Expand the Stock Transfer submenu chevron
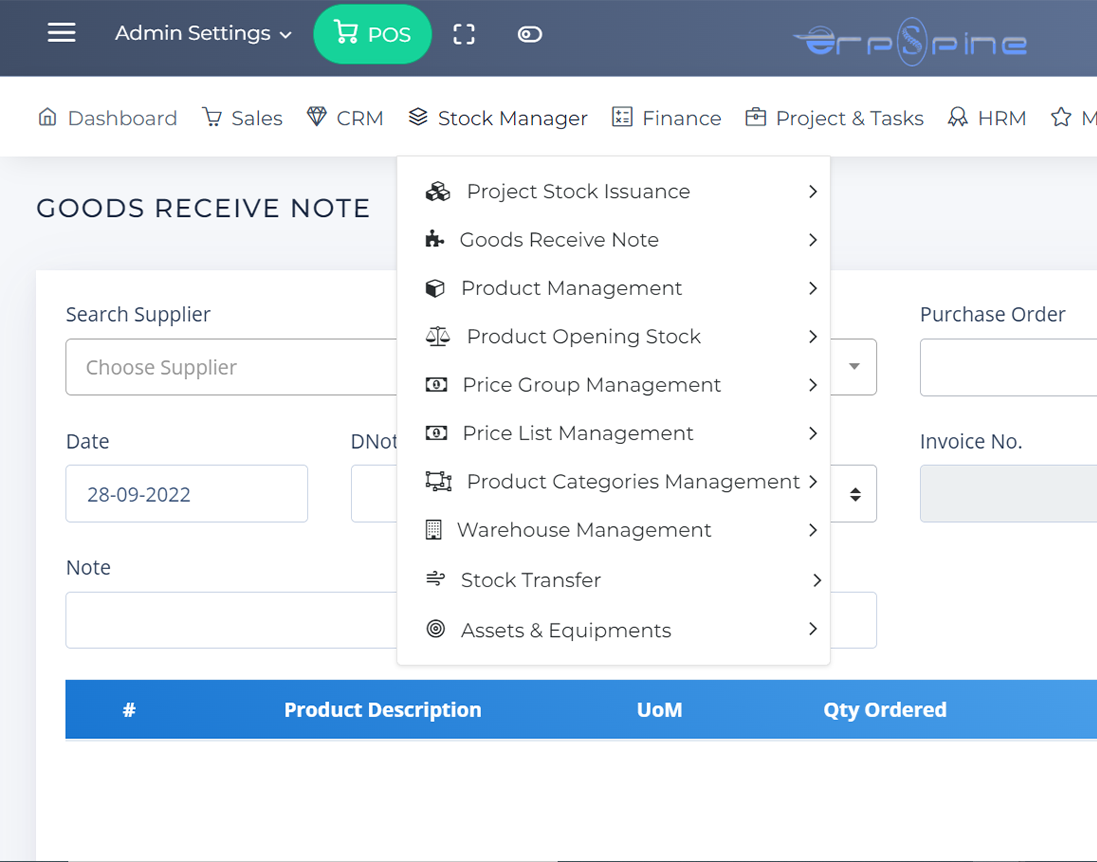This screenshot has height=862, width=1097. coord(816,580)
